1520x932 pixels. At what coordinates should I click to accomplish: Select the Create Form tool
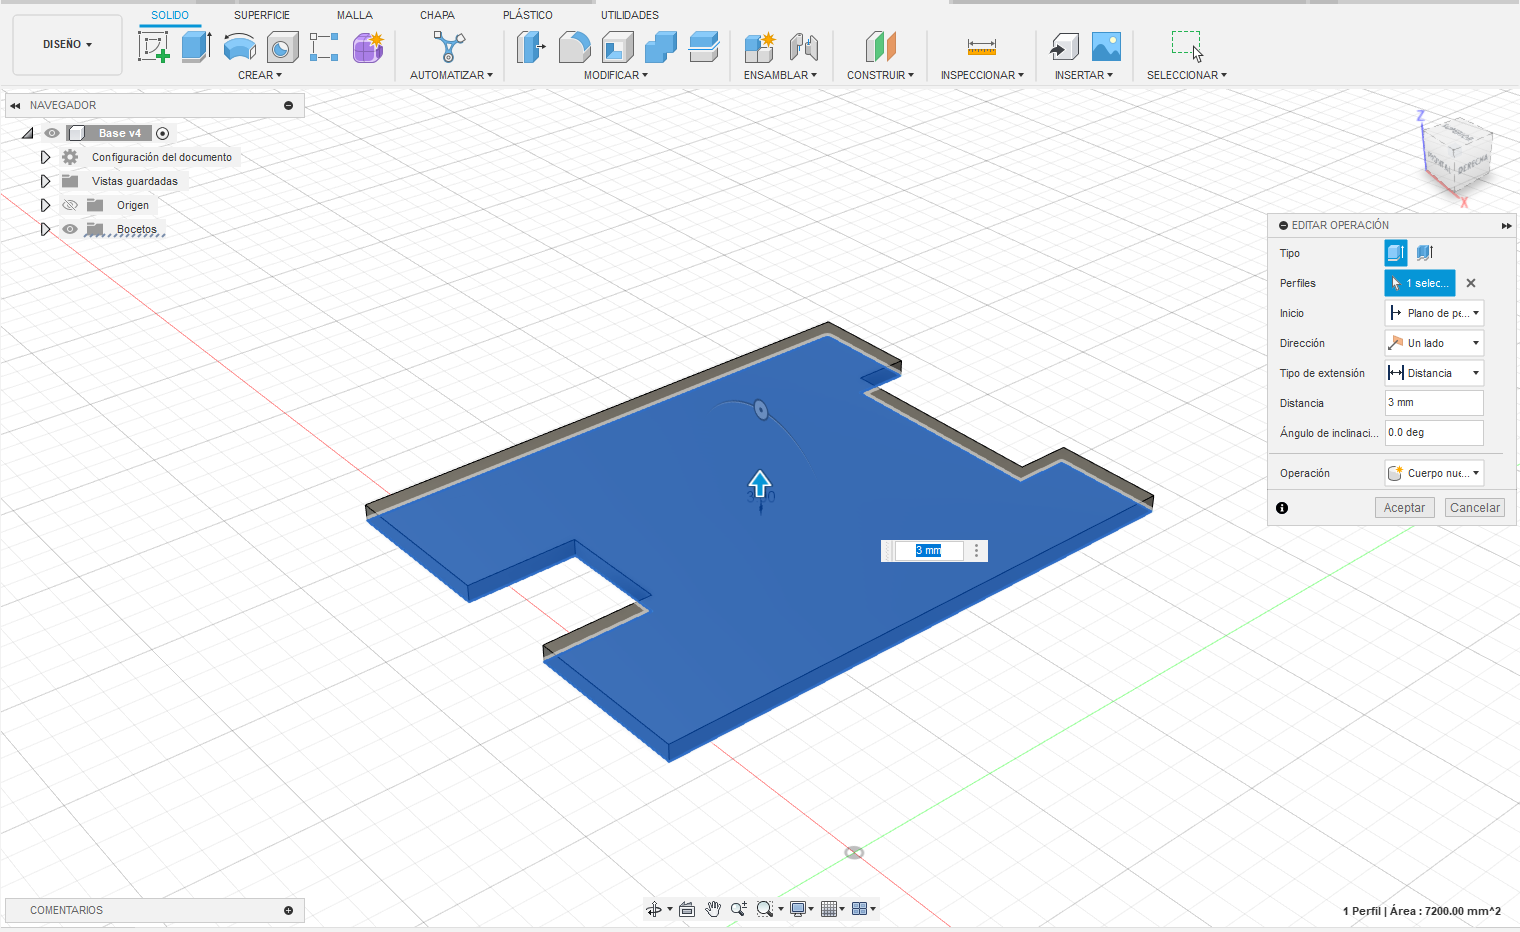click(x=367, y=46)
